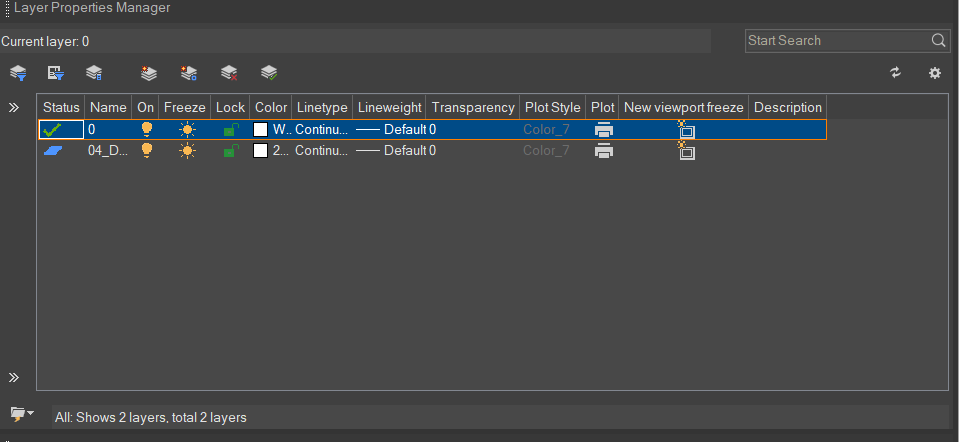Click the Current layer: 0 label
This screenshot has height=442, width=959.
coord(45,42)
